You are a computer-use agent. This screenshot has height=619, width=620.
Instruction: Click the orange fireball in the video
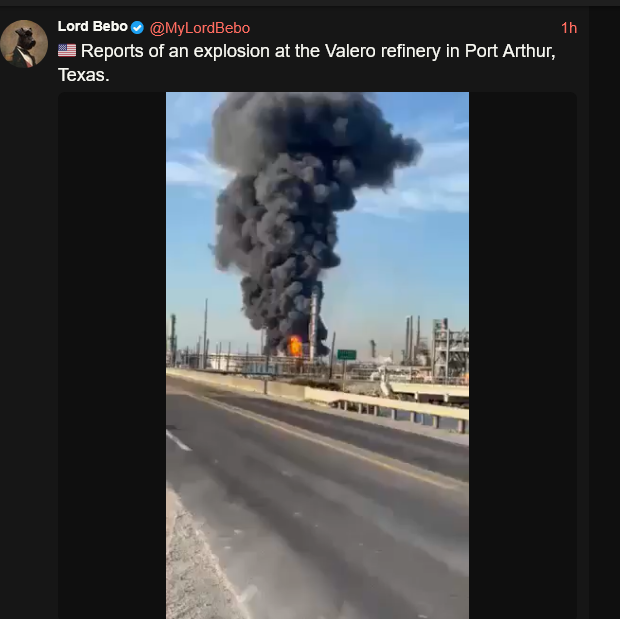[x=295, y=346]
